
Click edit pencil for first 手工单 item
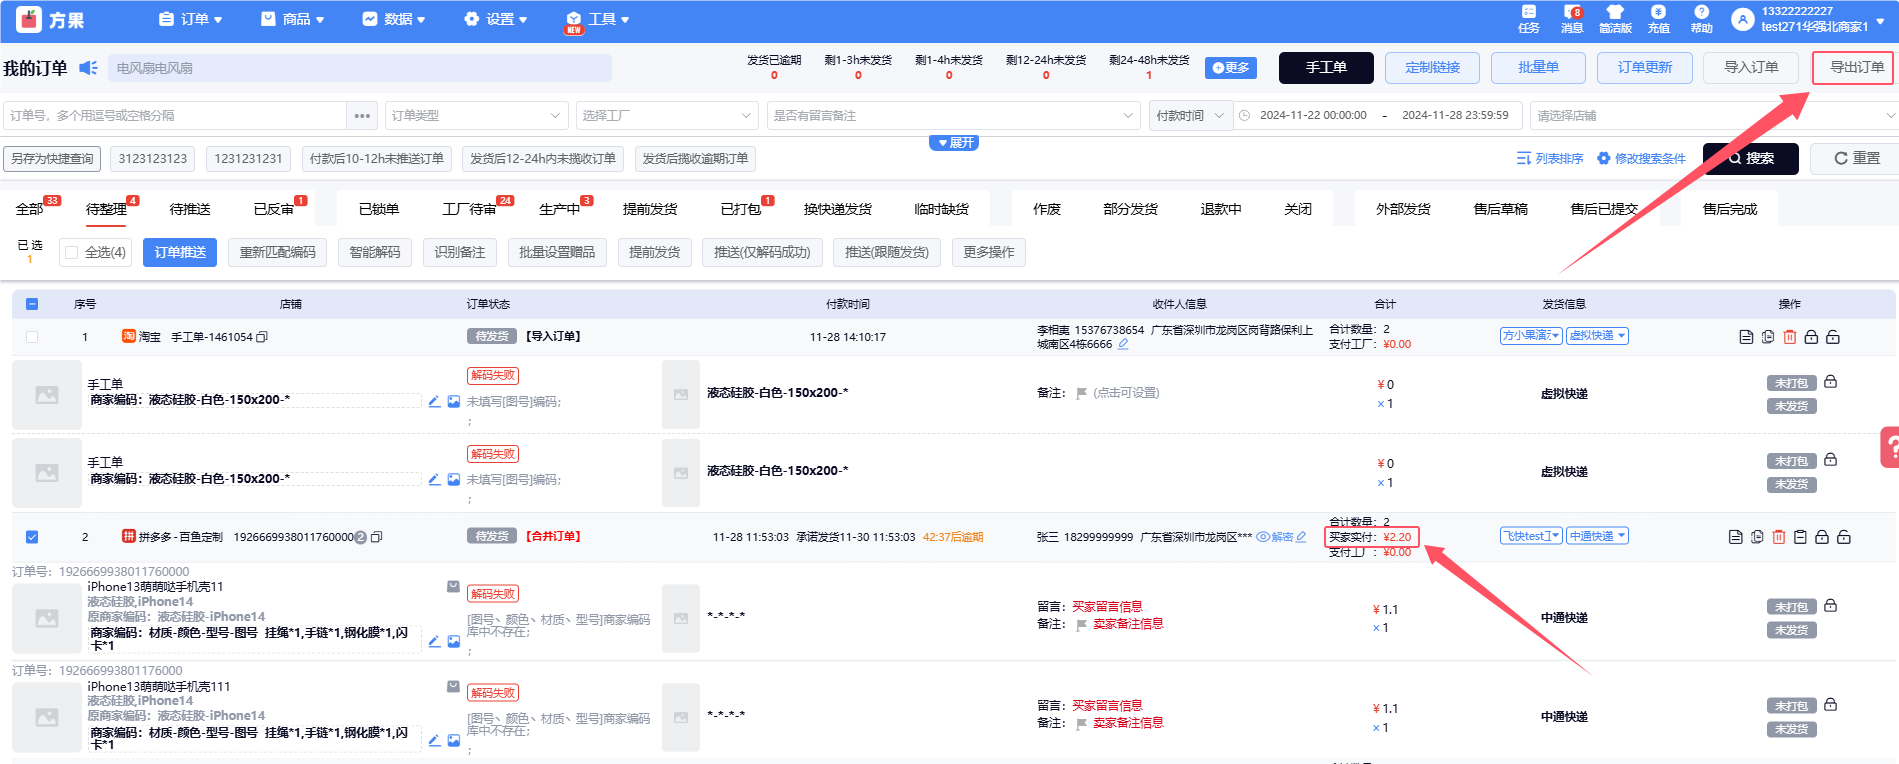coord(434,401)
